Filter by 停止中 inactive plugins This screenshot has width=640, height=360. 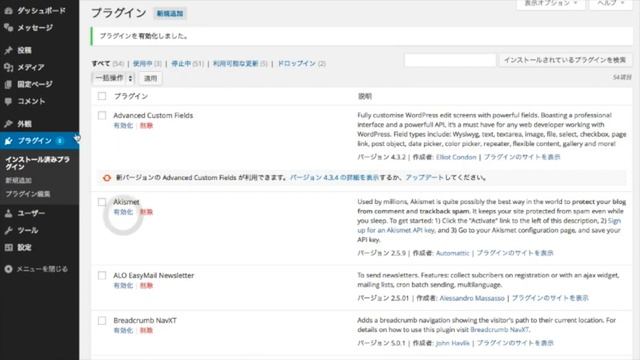181,63
